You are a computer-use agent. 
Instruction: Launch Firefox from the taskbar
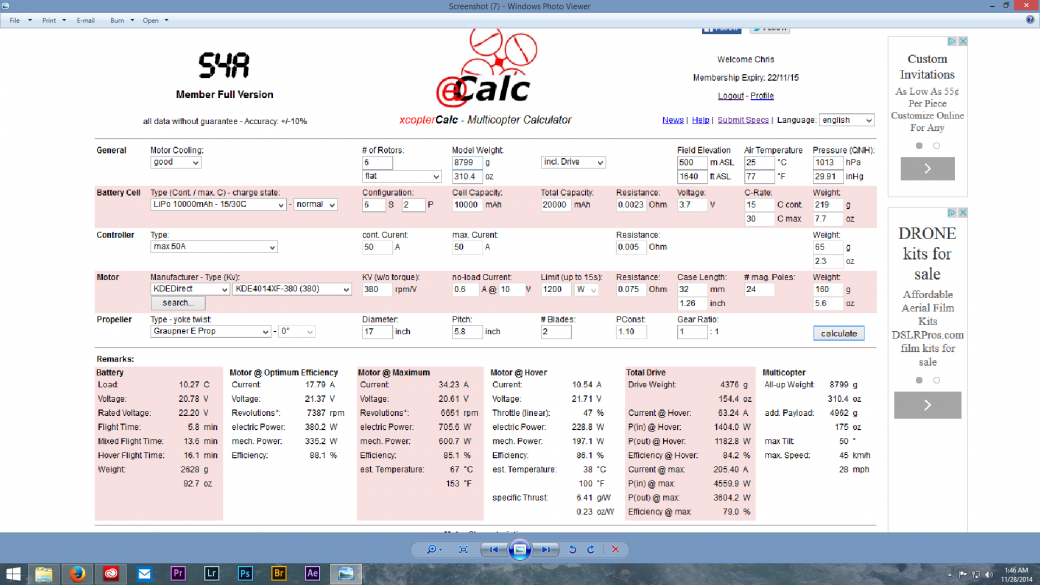pos(77,574)
